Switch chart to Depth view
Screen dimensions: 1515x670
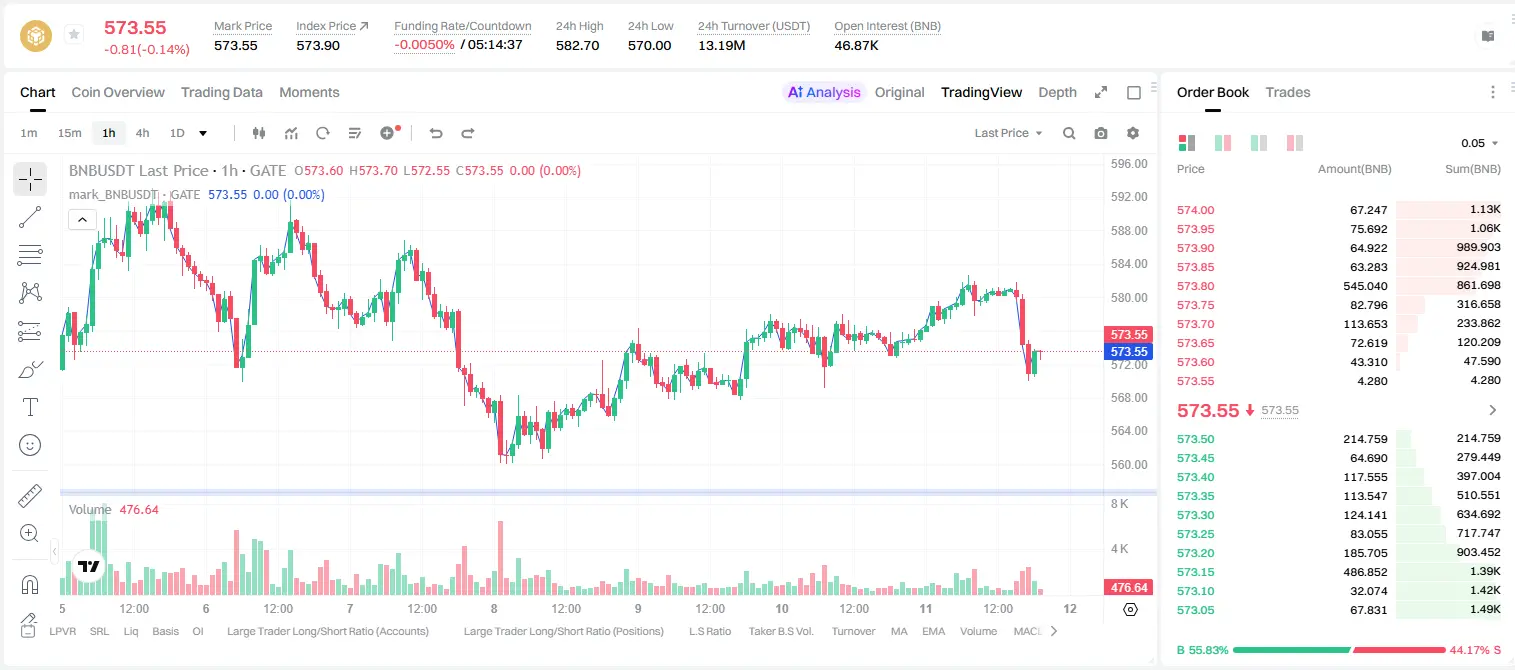[1057, 92]
